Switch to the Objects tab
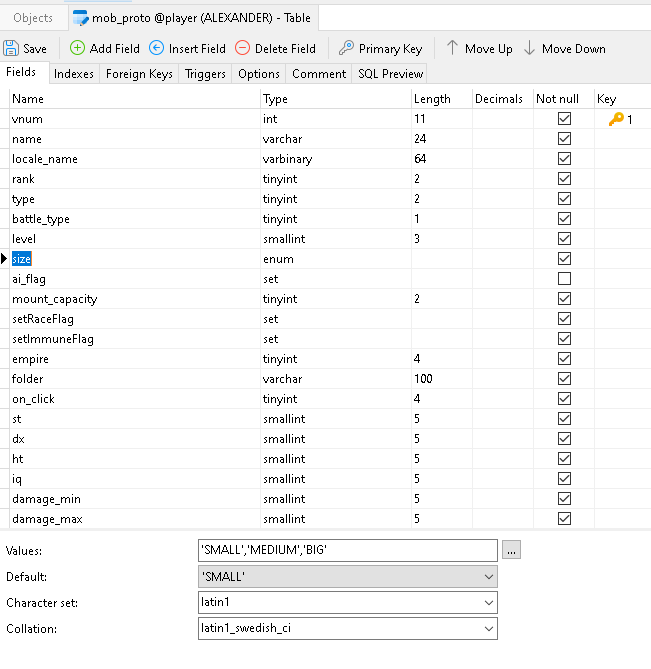 [33, 18]
